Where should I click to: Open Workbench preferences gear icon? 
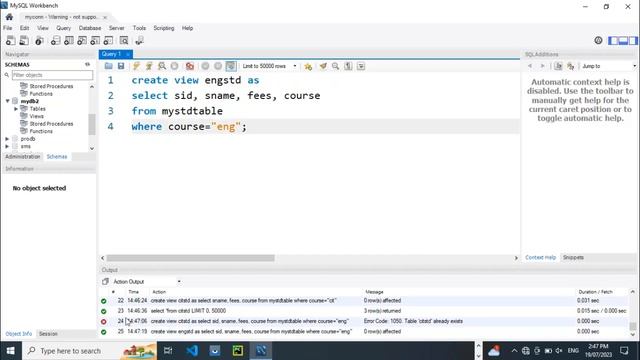coord(598,40)
